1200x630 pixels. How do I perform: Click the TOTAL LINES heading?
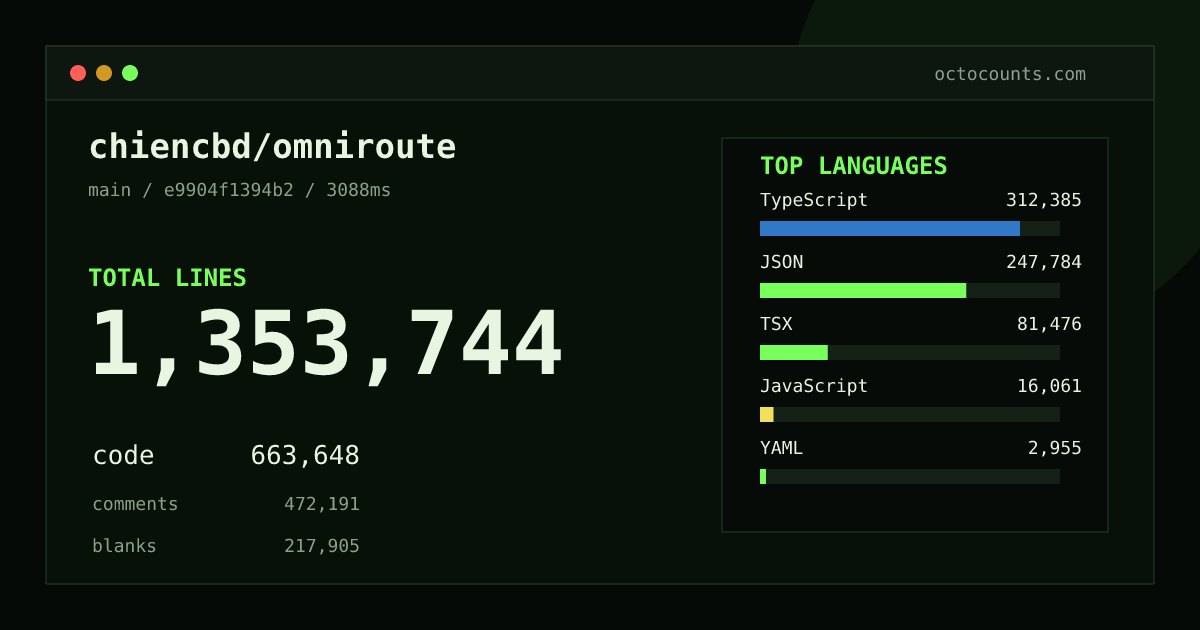[x=167, y=278]
